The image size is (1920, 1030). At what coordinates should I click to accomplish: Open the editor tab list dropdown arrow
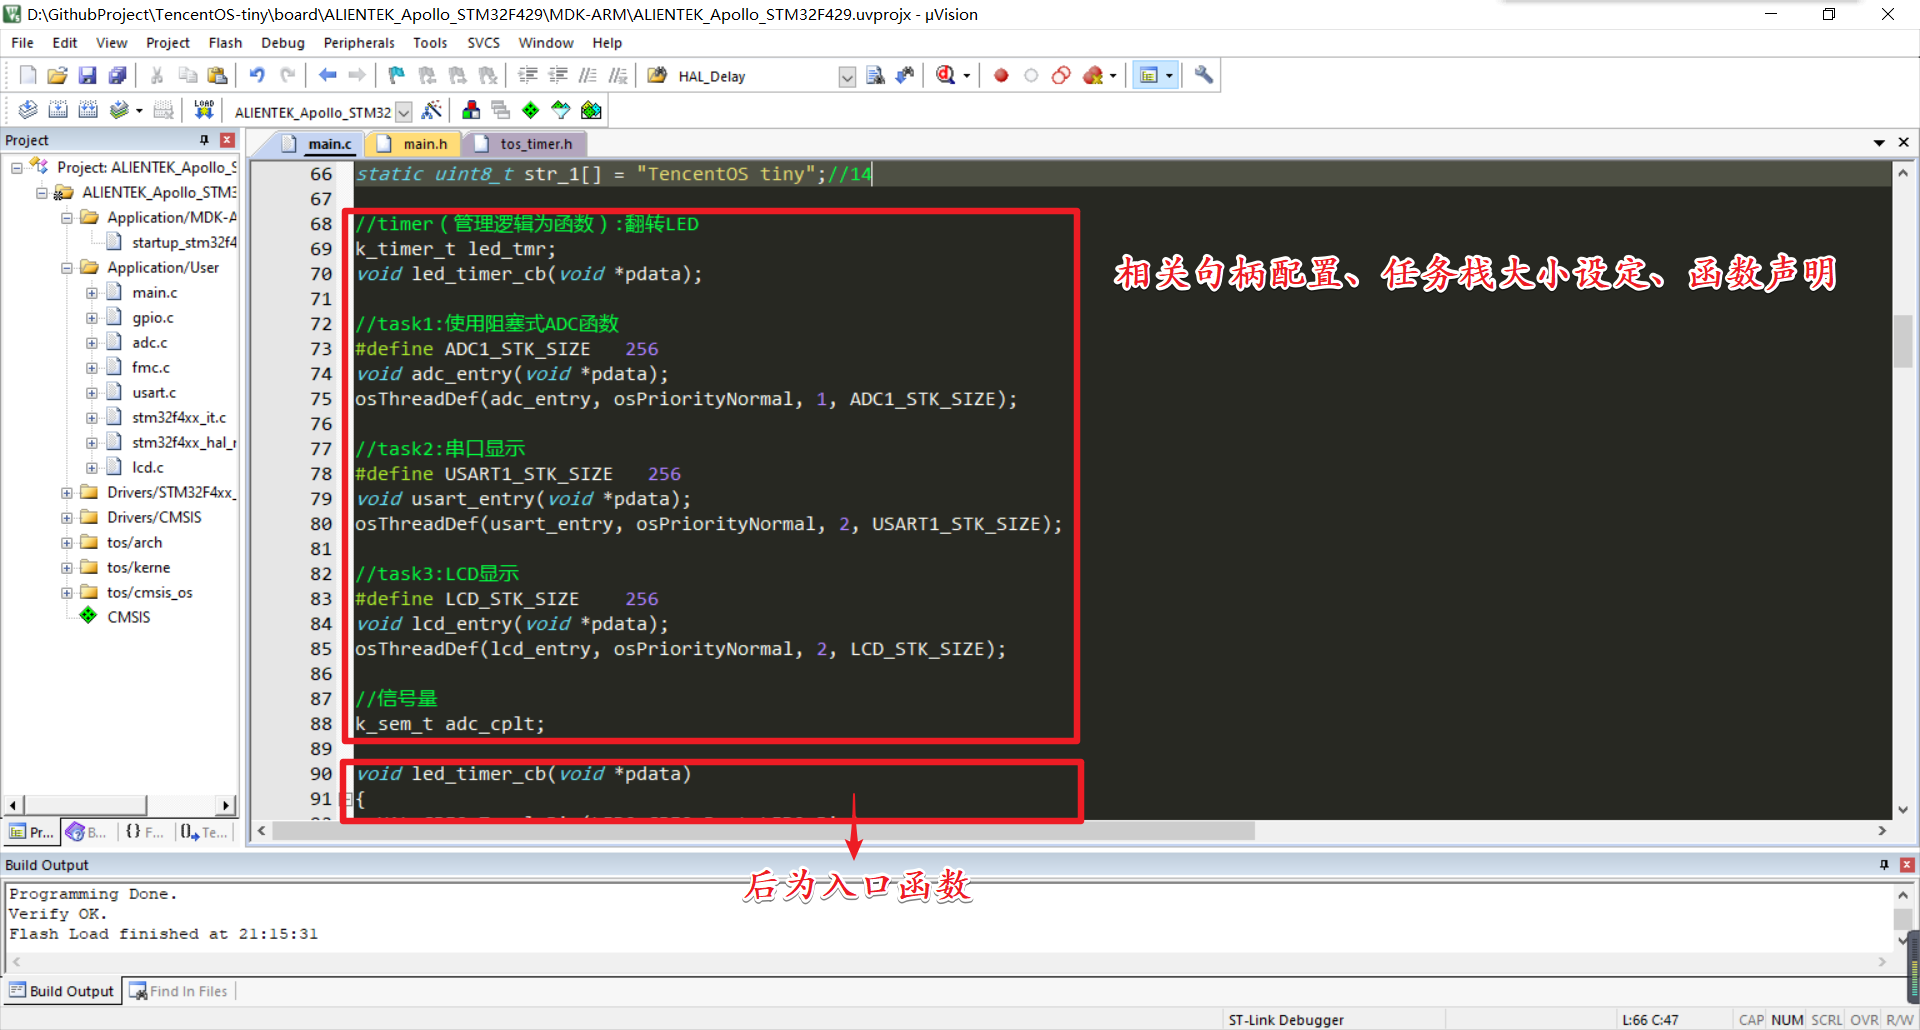(x=1879, y=143)
